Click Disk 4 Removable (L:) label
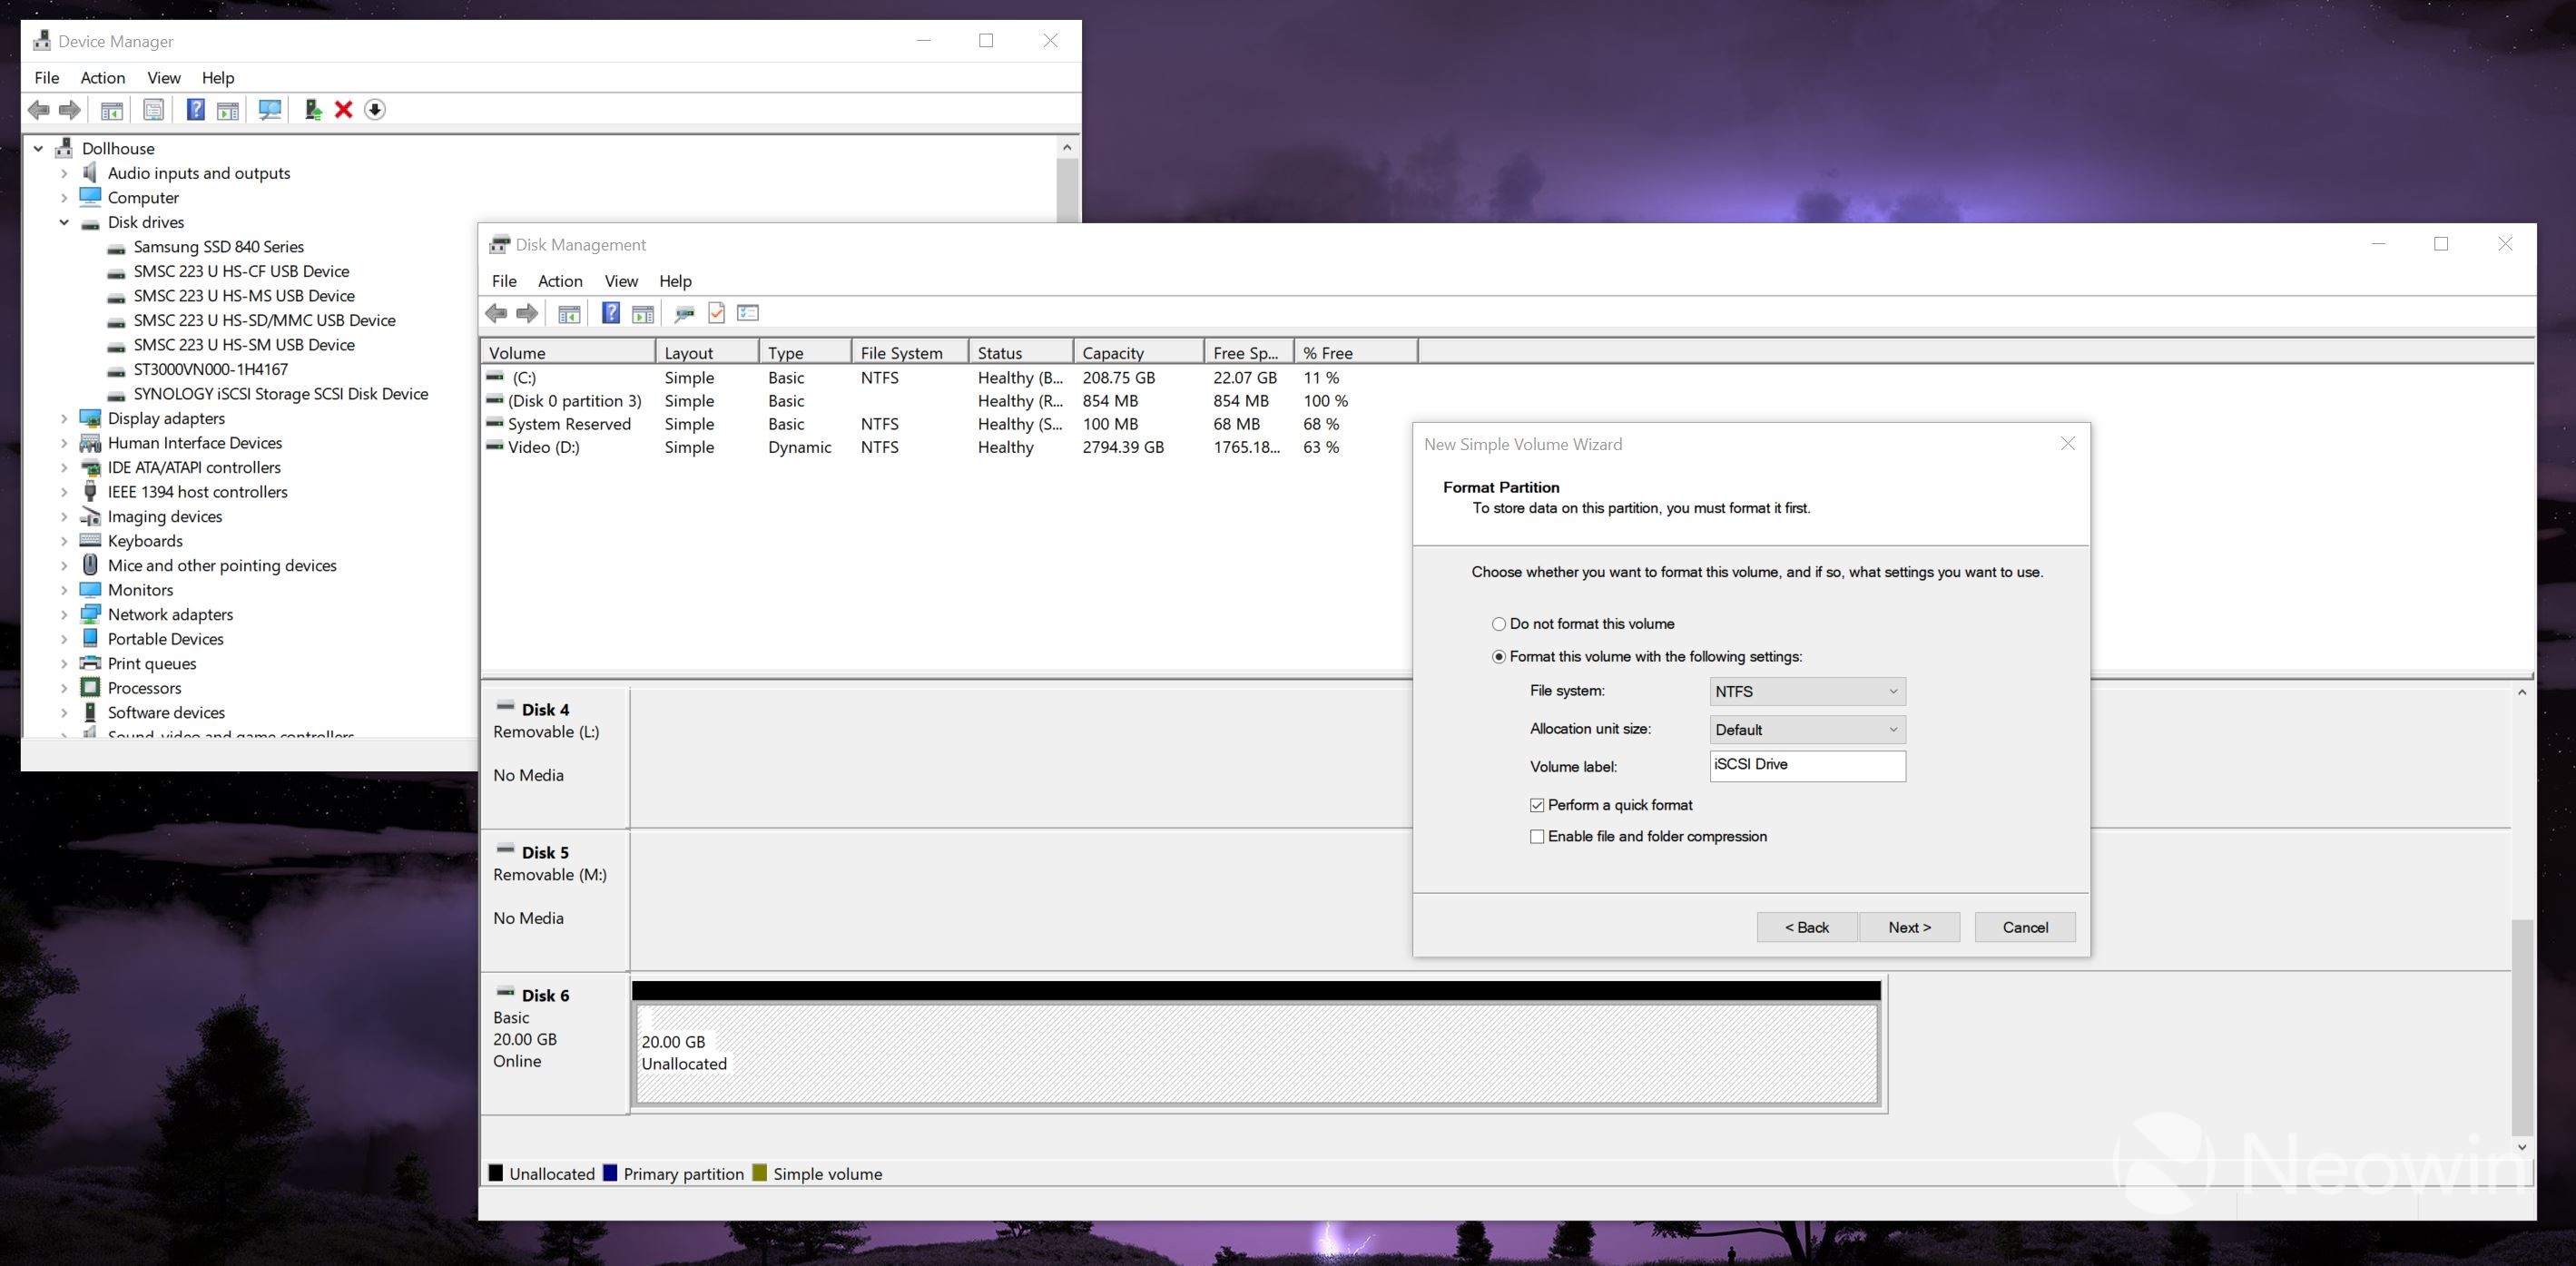Viewport: 2576px width, 1266px height. 546,732
